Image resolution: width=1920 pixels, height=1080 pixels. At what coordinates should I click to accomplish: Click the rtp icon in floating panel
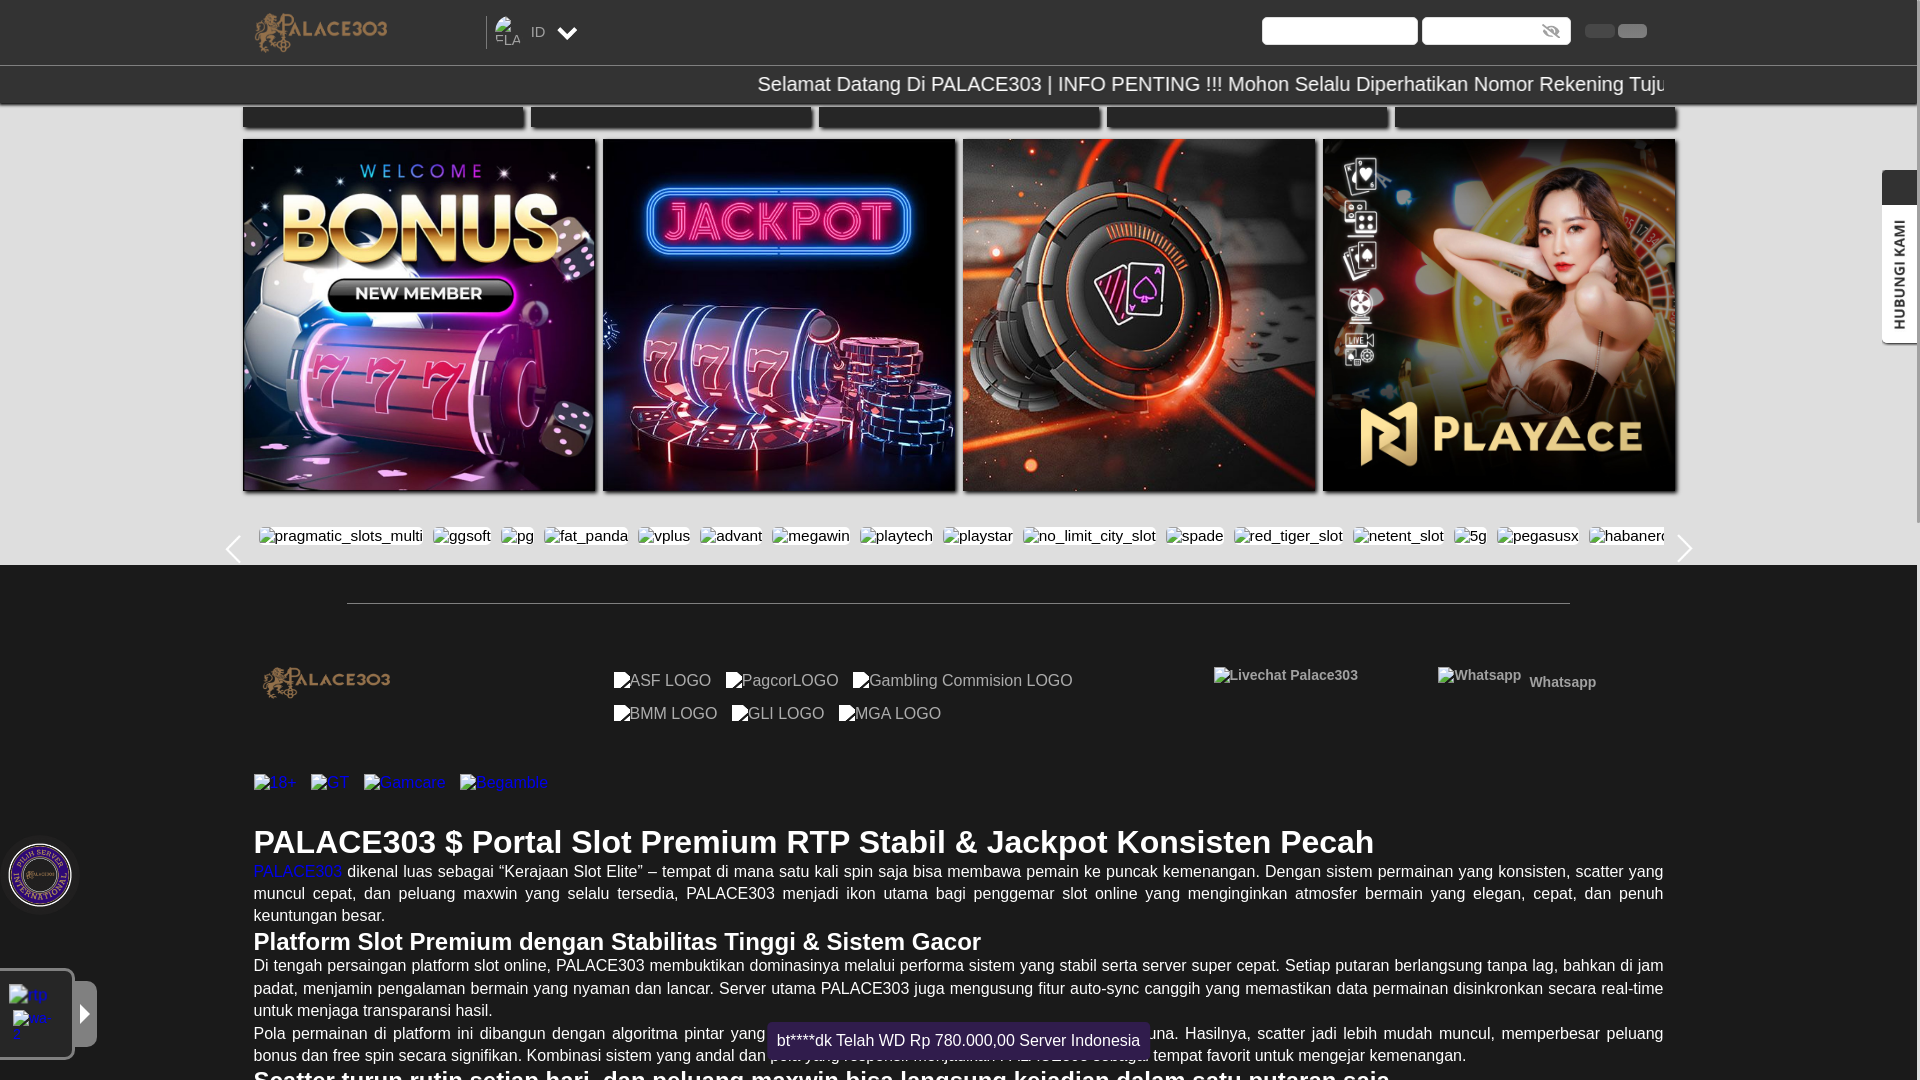click(28, 996)
